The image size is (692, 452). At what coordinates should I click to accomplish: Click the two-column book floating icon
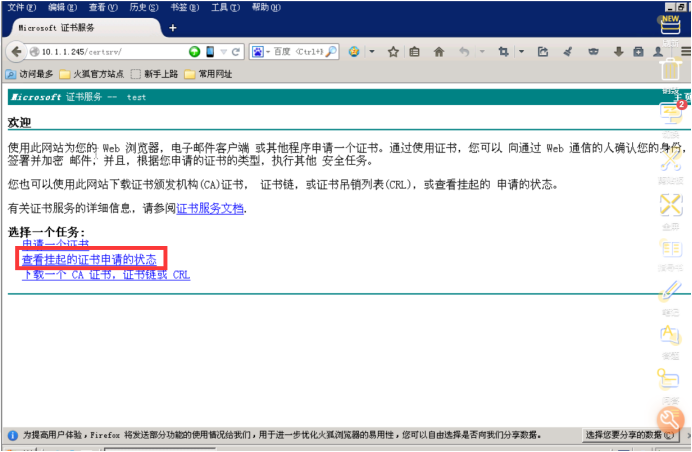pos(671,249)
